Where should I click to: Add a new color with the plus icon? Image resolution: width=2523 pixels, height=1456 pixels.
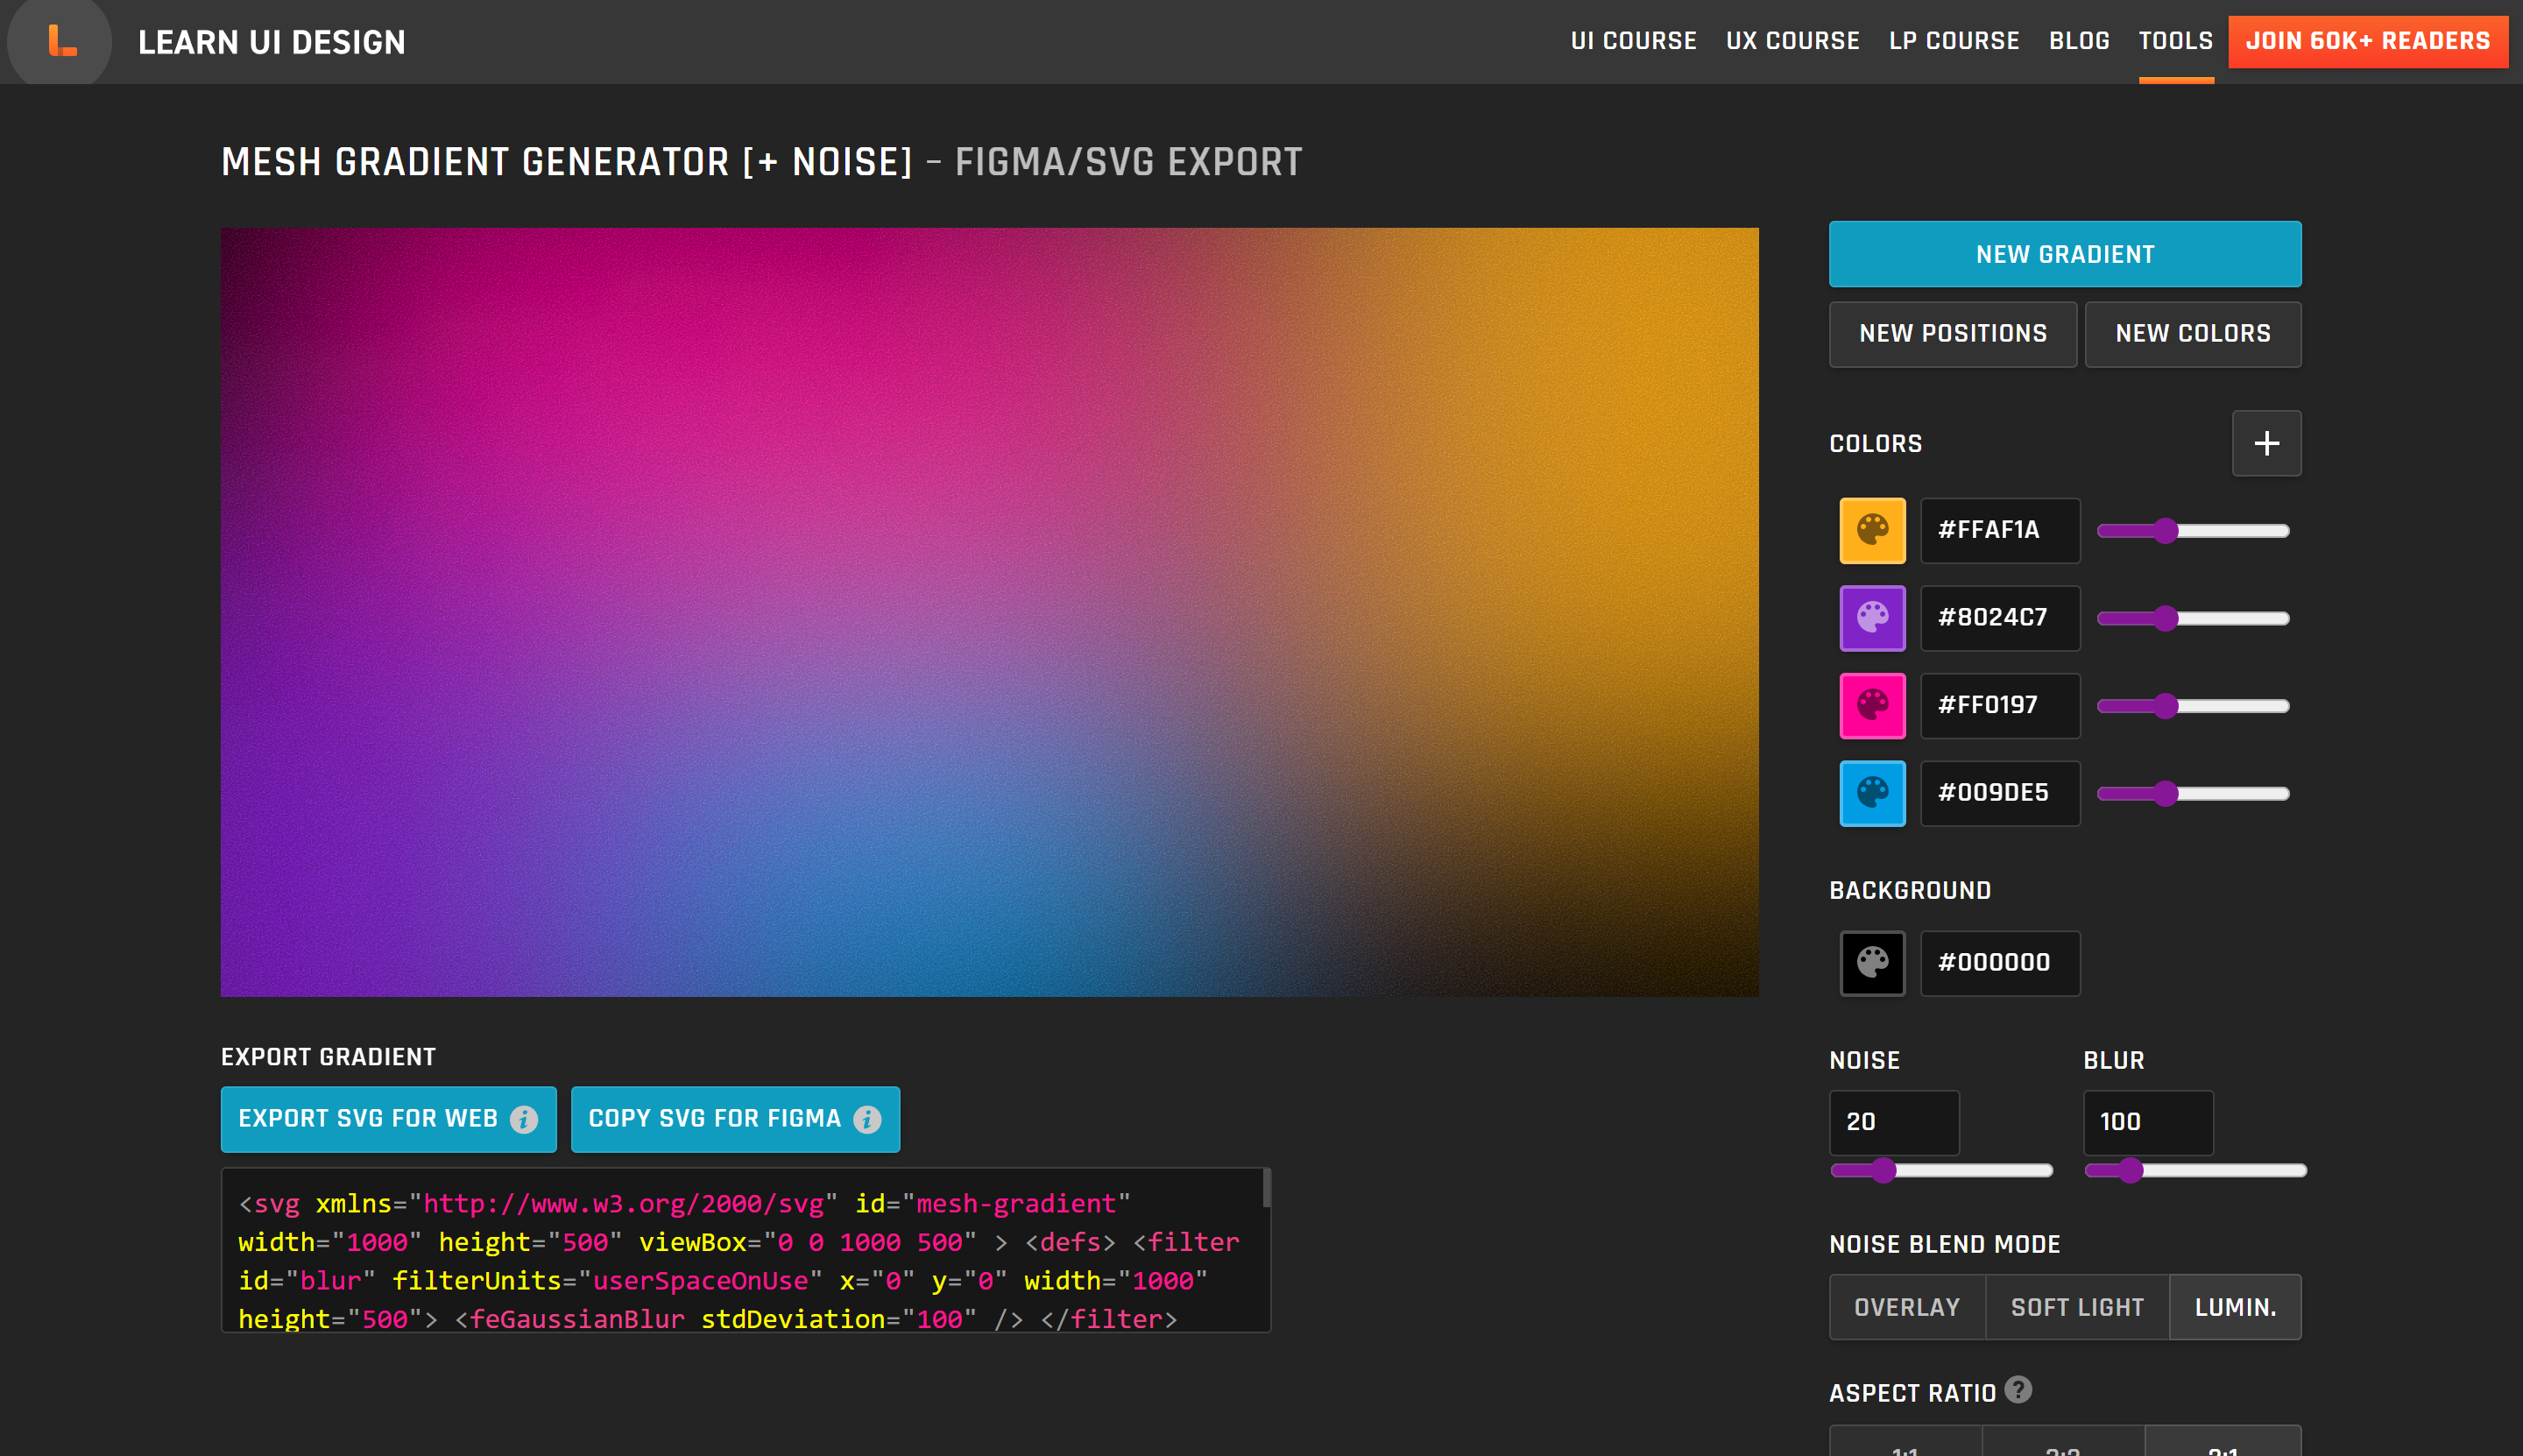click(2266, 443)
